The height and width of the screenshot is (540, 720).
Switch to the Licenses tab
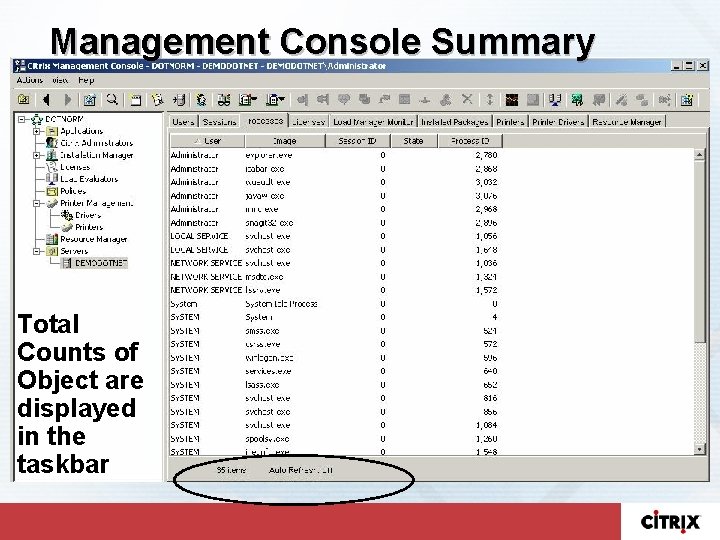309,122
